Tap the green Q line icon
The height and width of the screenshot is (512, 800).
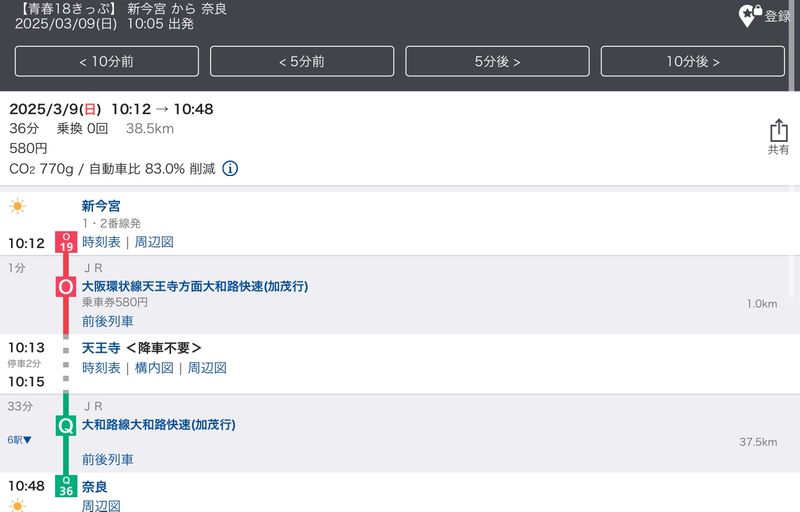coord(66,425)
